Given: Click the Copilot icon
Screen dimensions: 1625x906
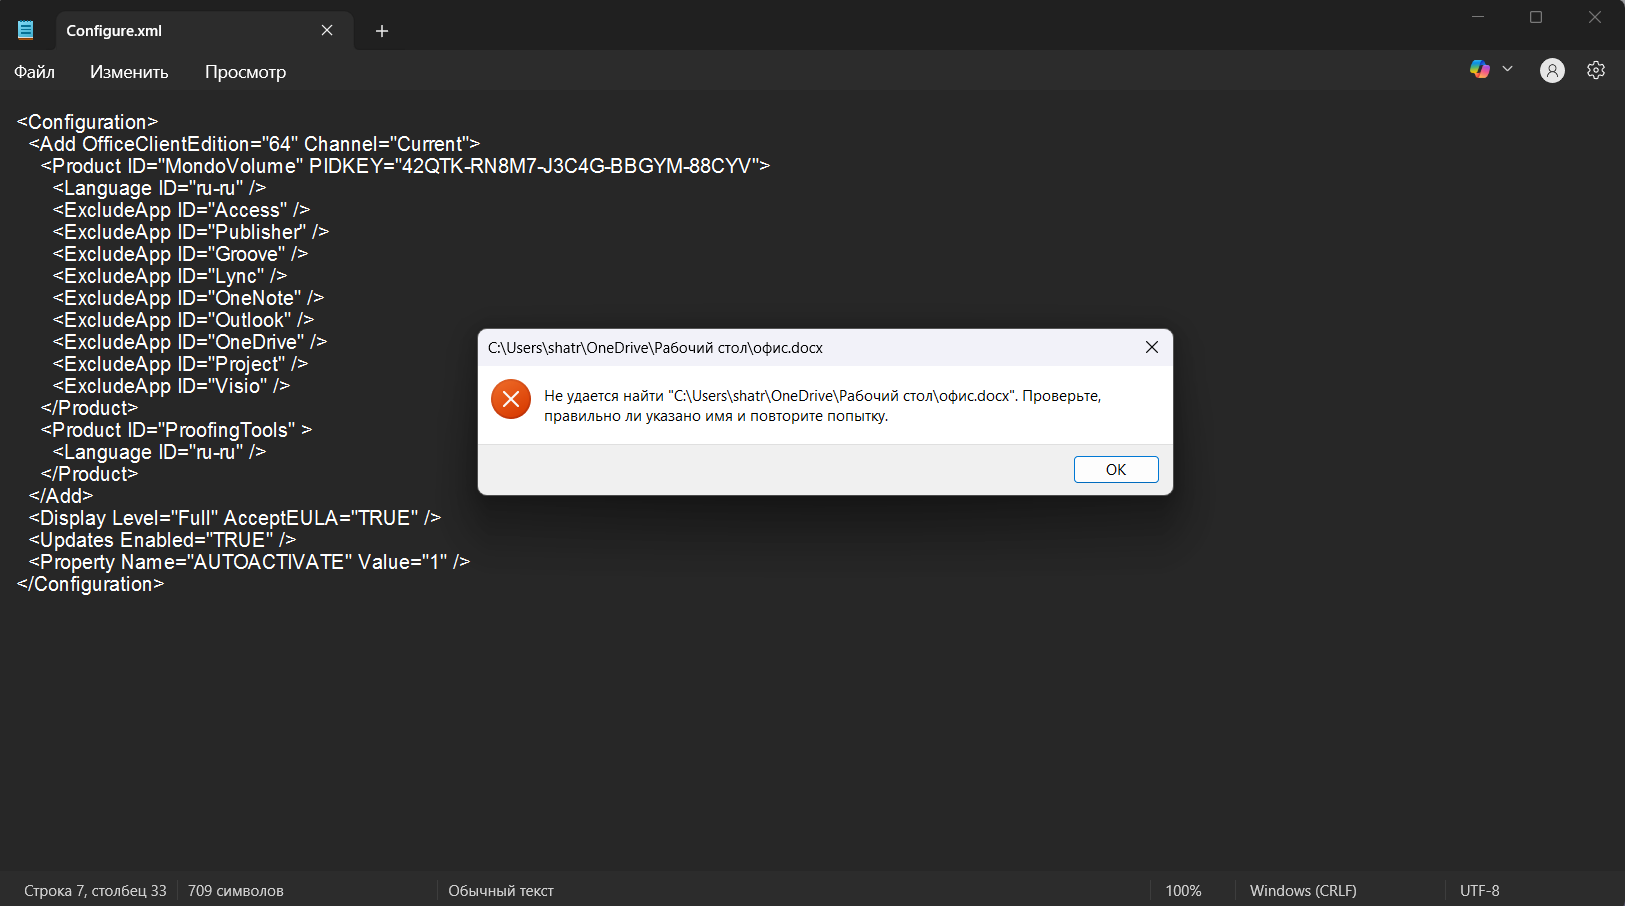Looking at the screenshot, I should coord(1480,69).
